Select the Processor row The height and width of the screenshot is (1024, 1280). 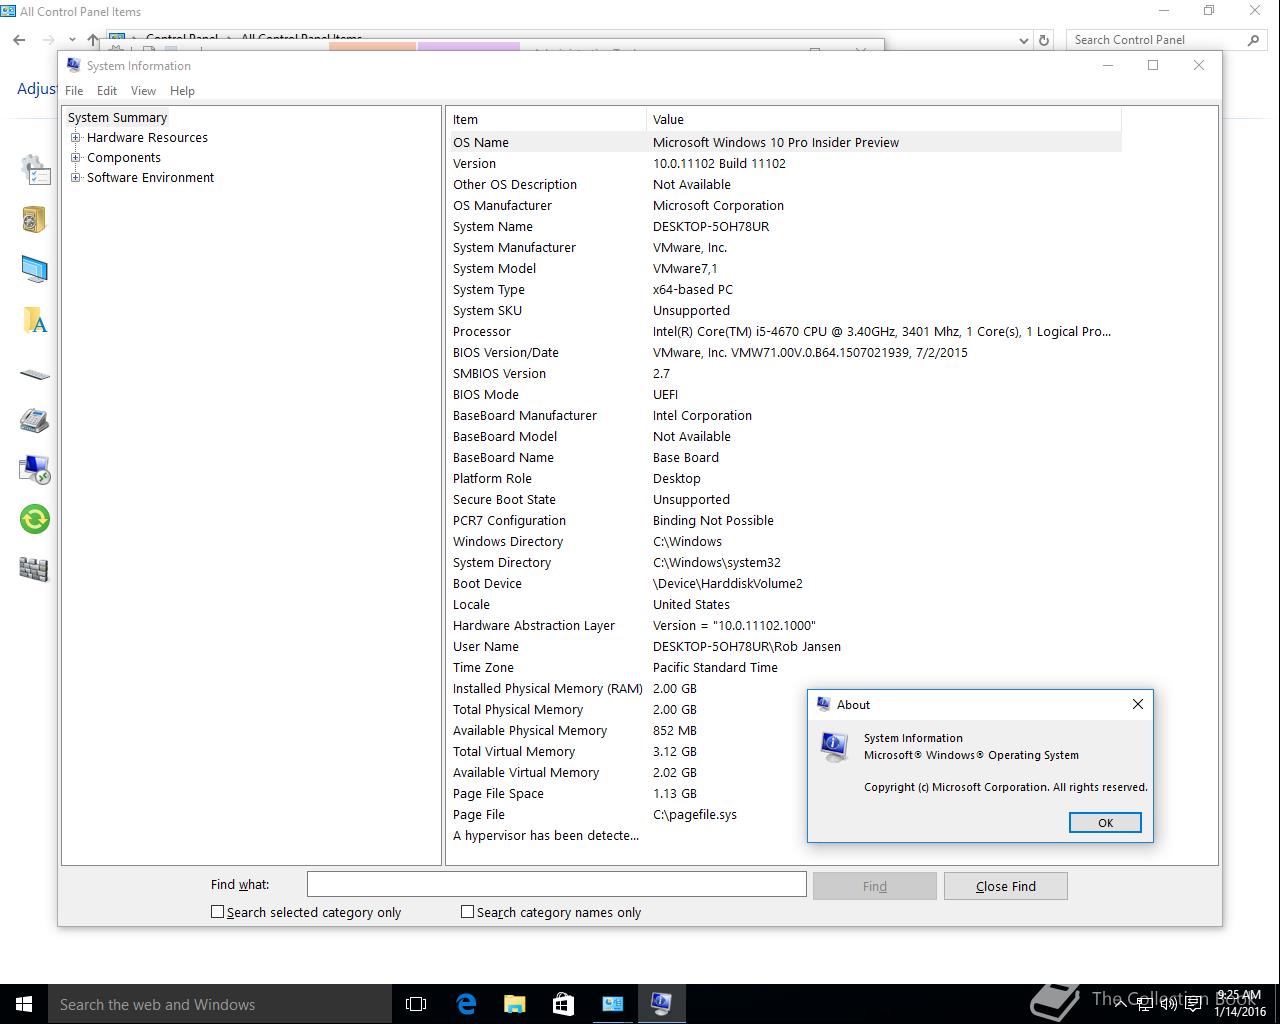785,332
